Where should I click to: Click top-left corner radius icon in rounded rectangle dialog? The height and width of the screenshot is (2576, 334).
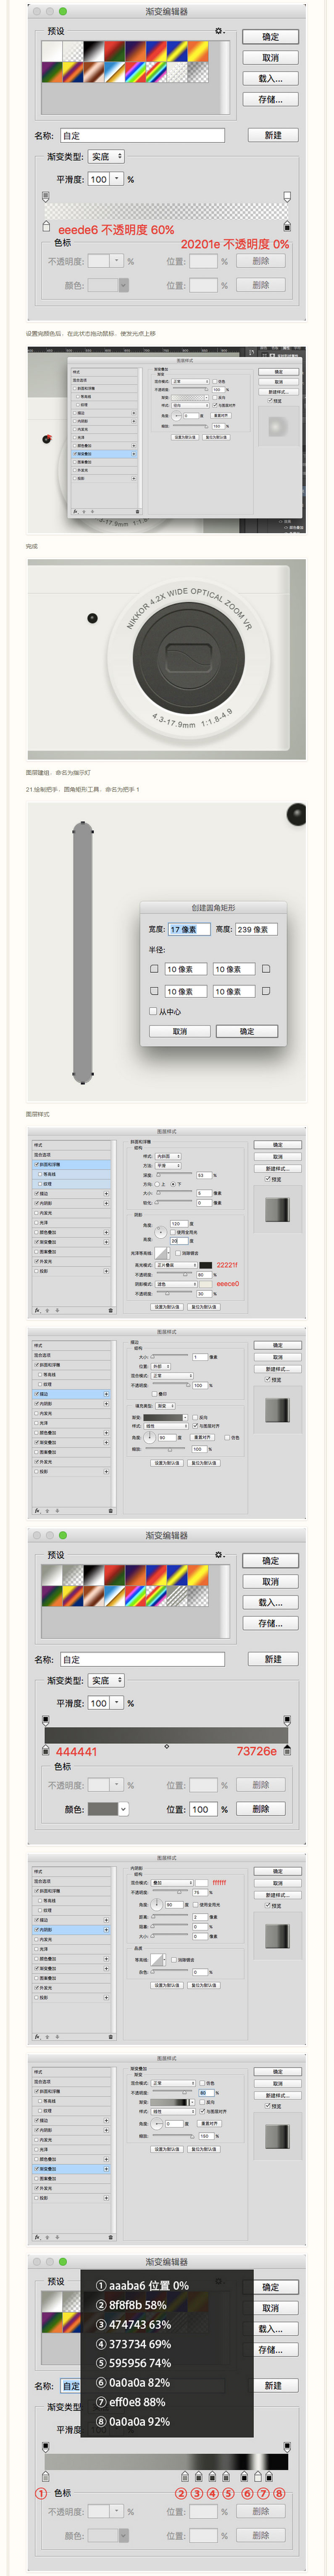pos(154,969)
